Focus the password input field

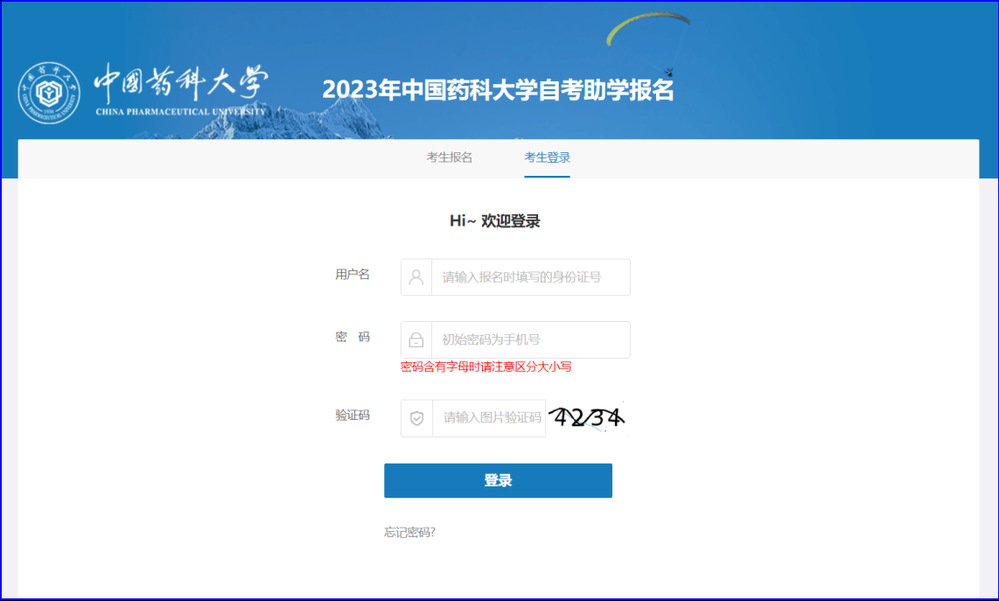pos(530,340)
